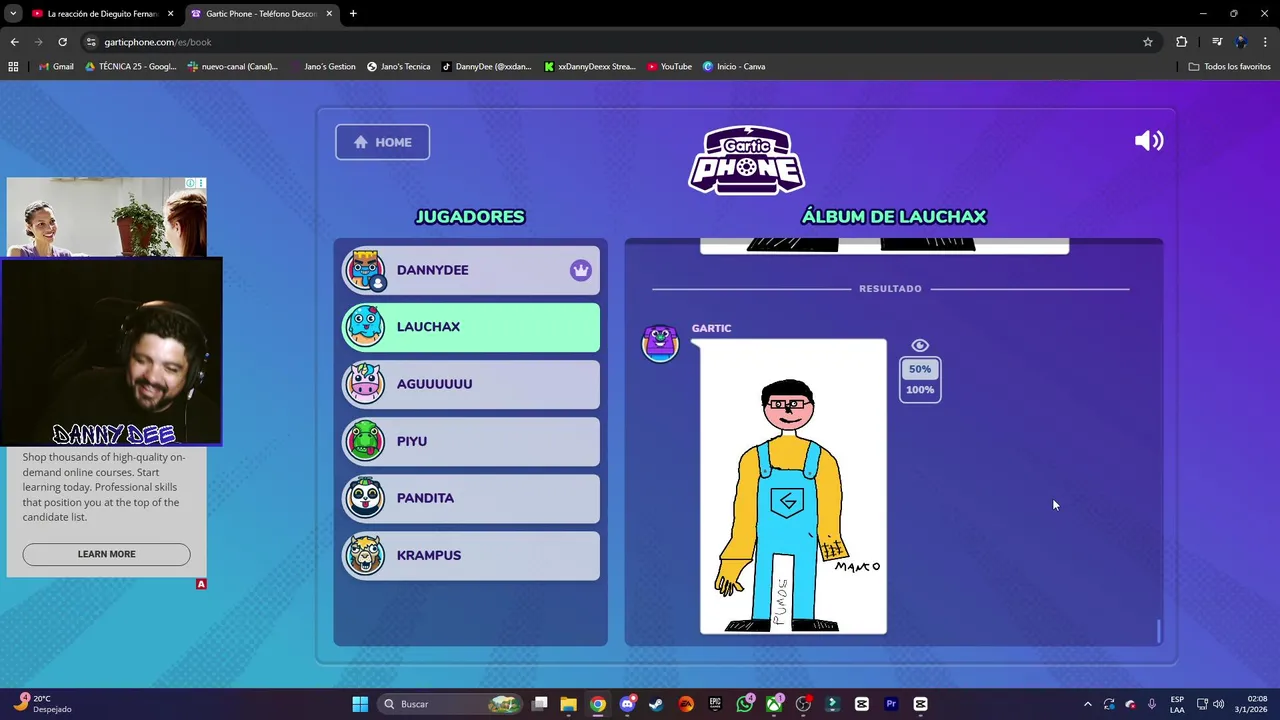Set drawing view to 100%

point(920,390)
